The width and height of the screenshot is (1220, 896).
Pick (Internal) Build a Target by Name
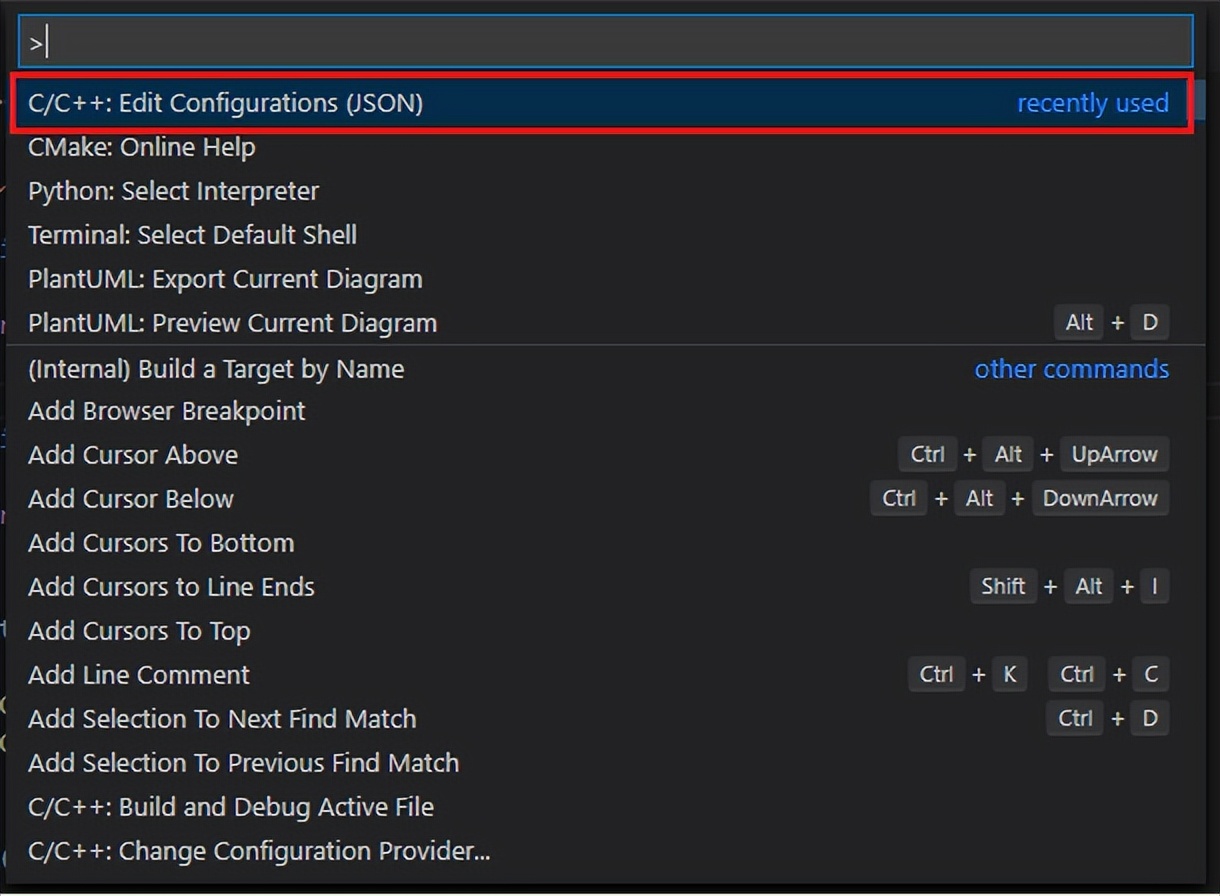click(x=216, y=369)
